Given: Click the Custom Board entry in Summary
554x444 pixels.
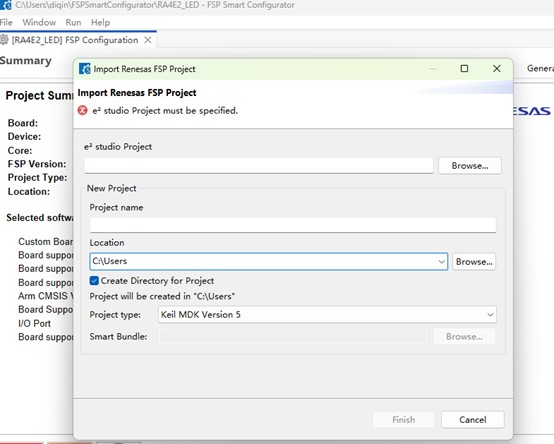Looking at the screenshot, I should 46,241.
